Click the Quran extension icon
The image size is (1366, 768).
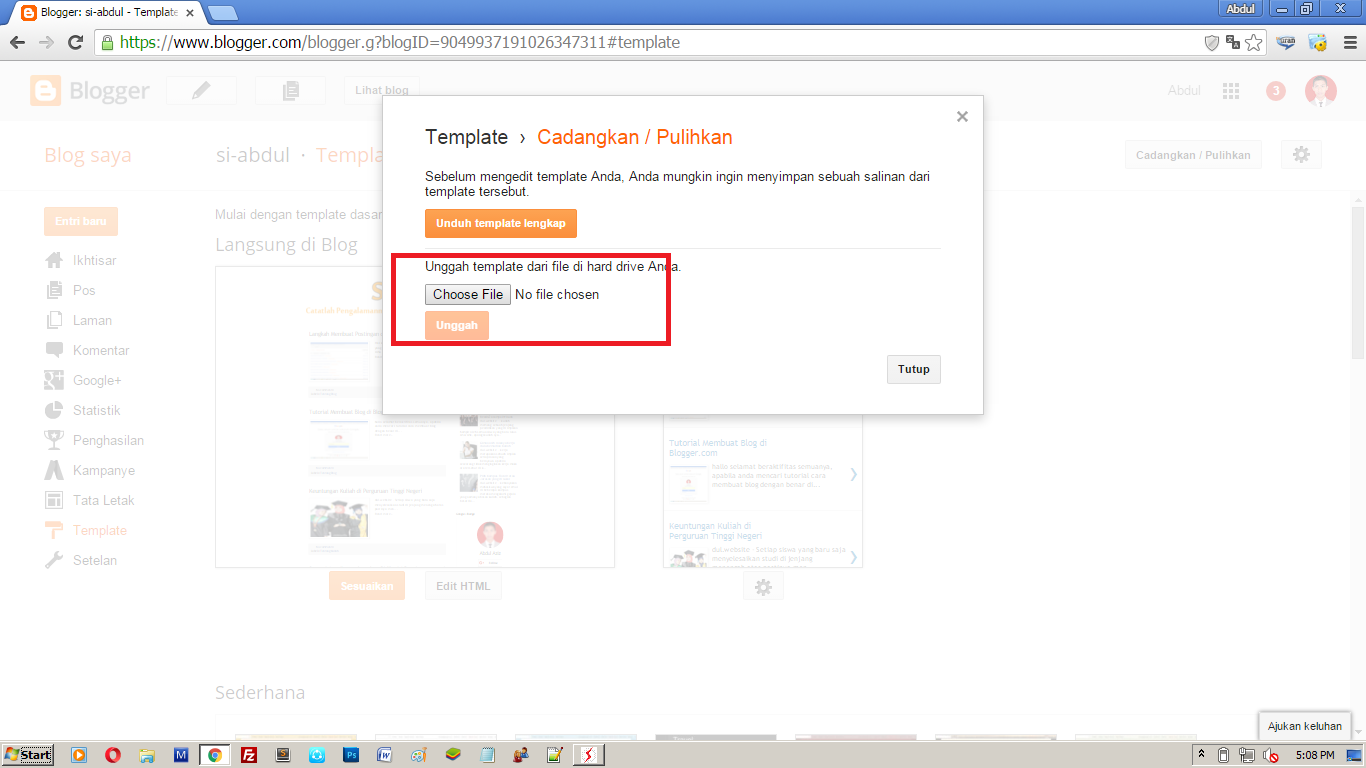pos(1286,42)
